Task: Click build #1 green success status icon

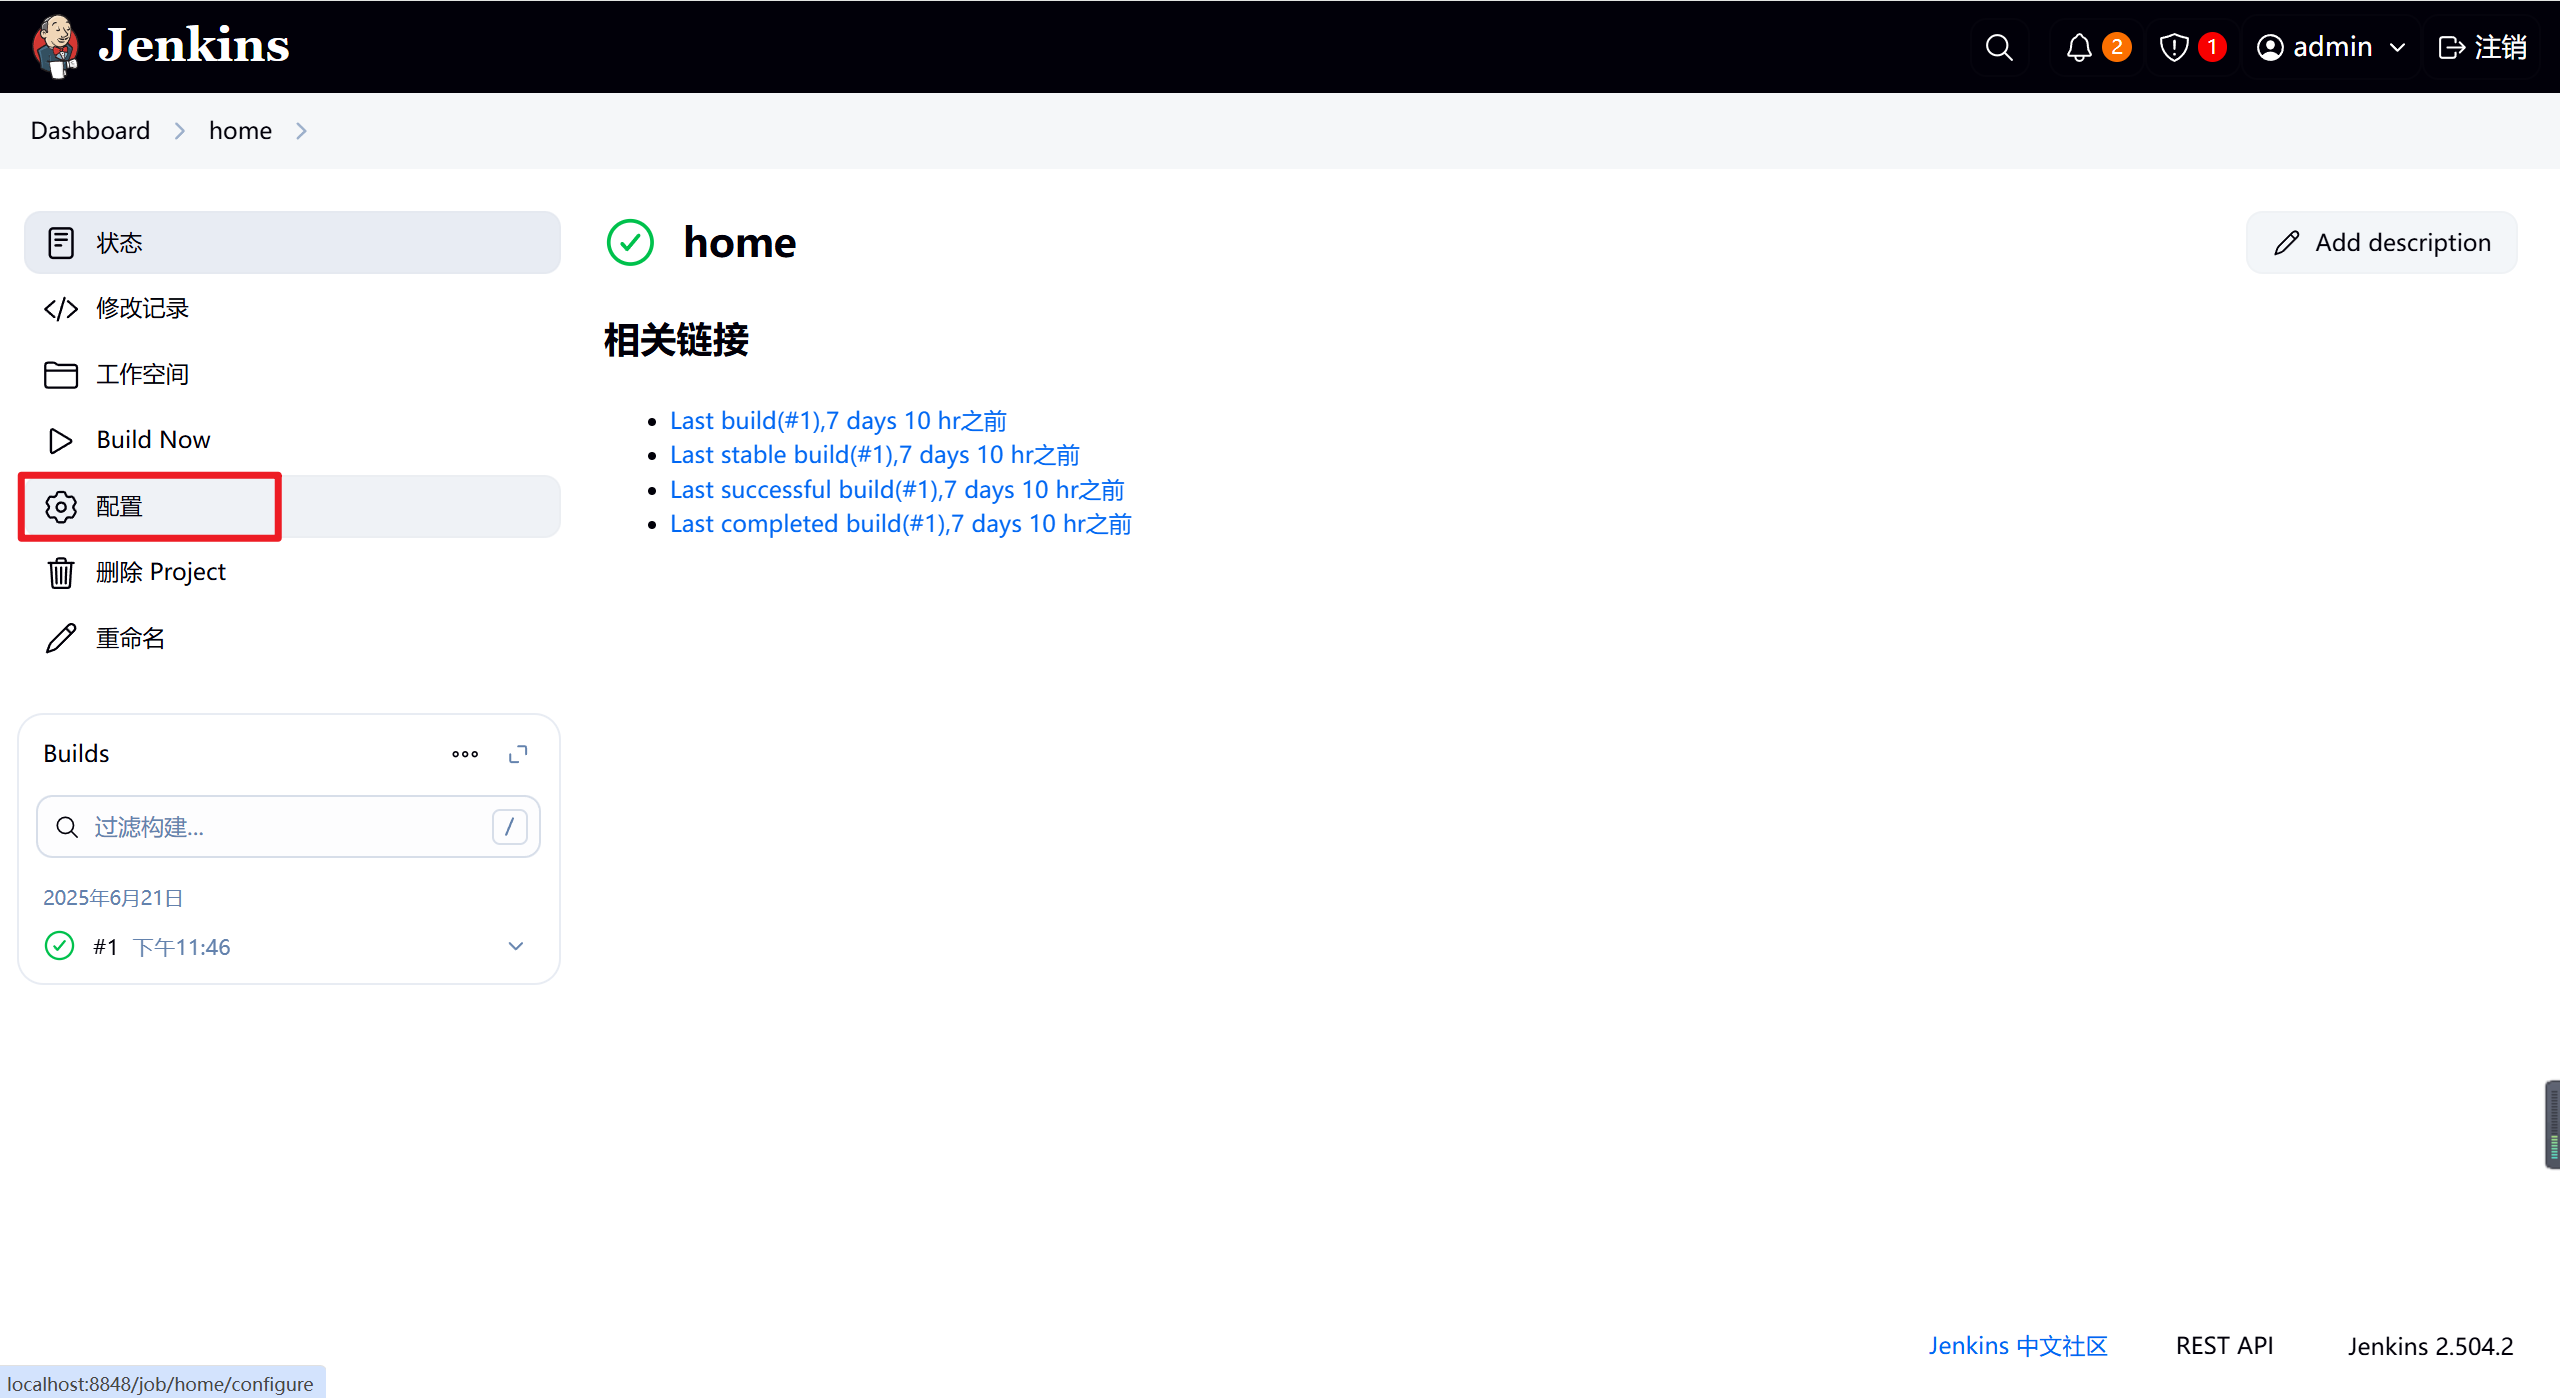Action: click(60, 946)
